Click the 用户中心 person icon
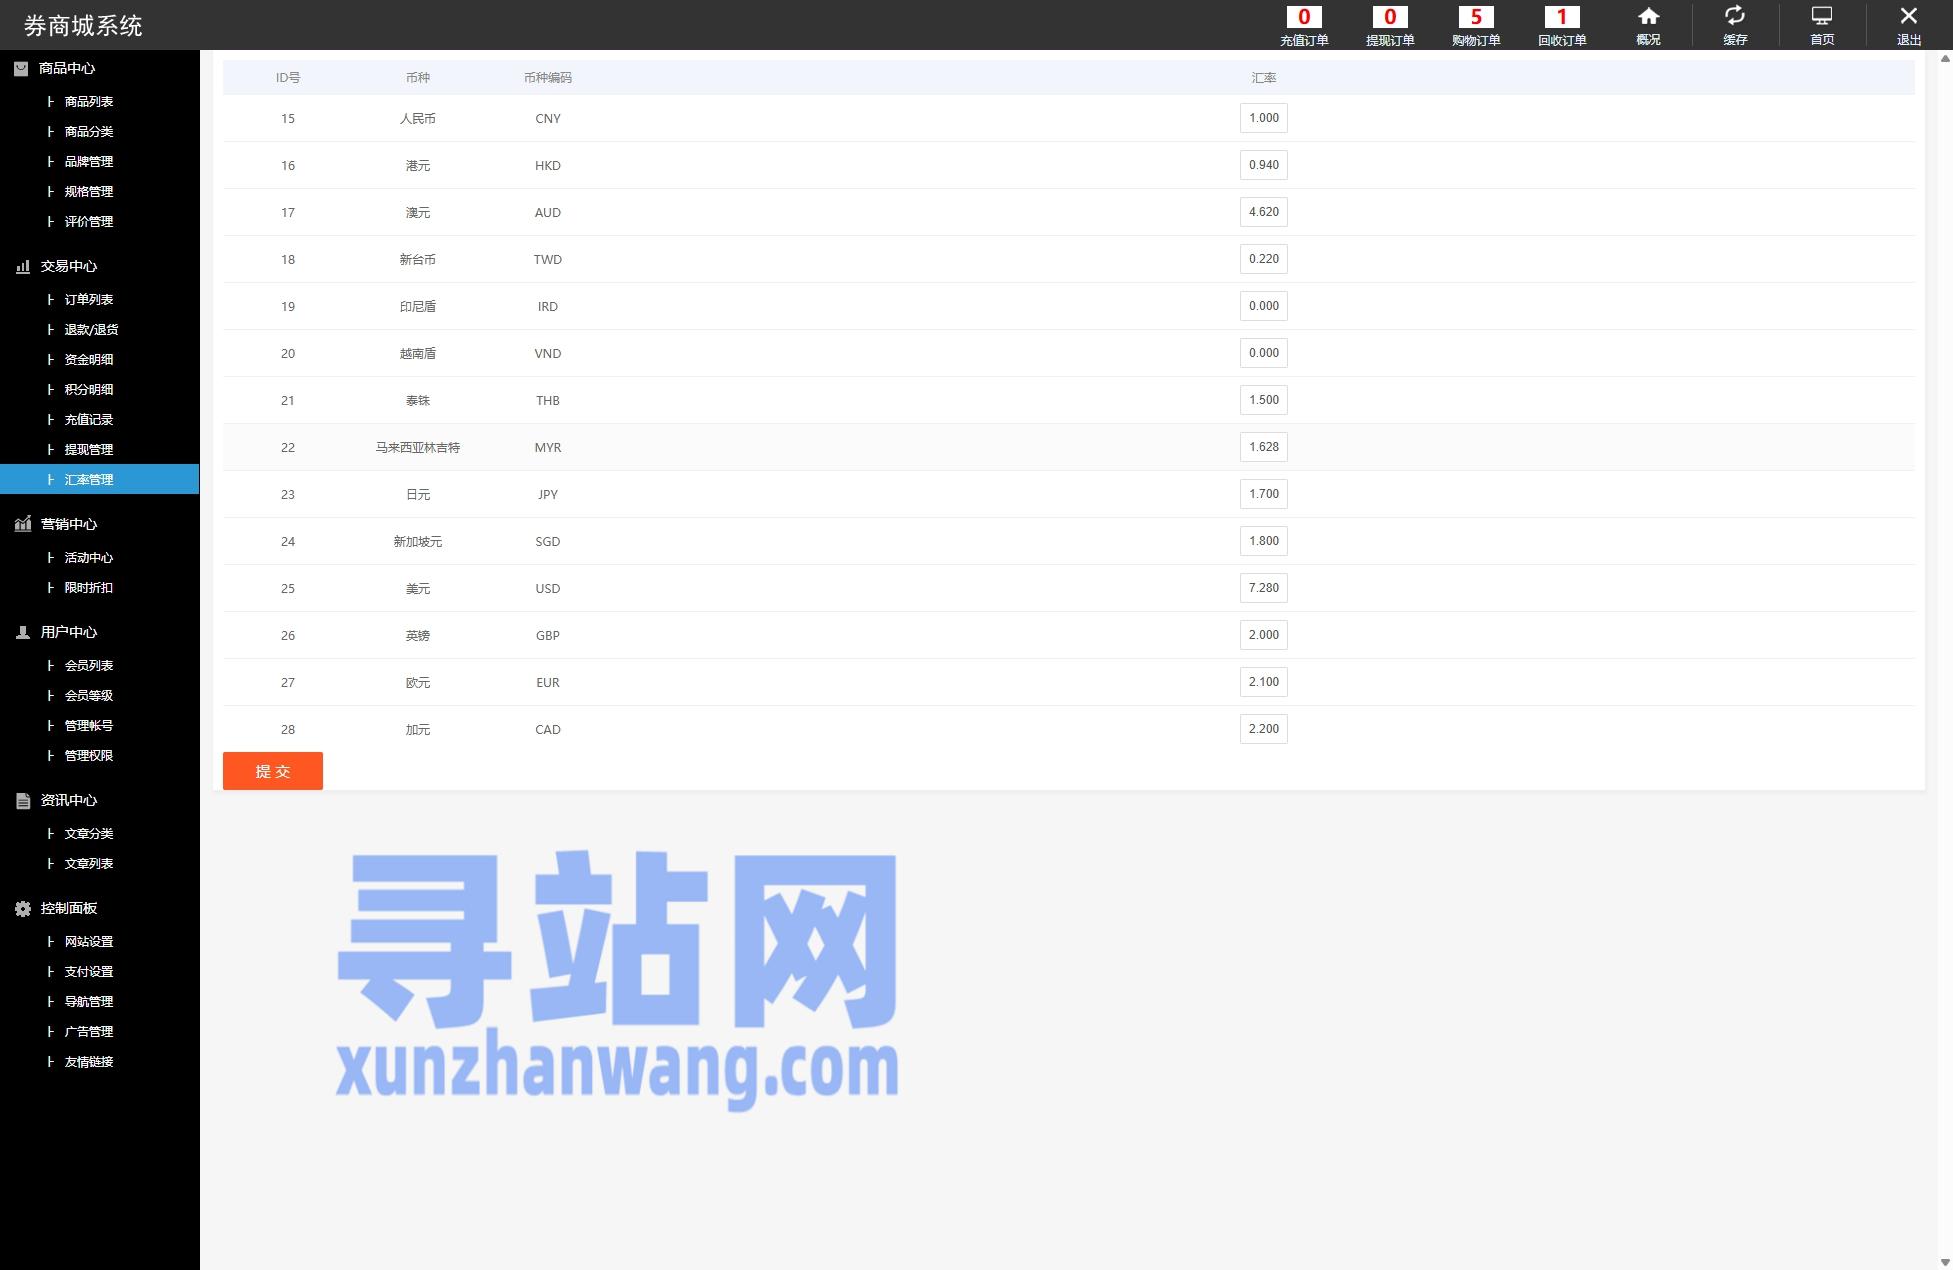This screenshot has height=1270, width=1953. coord(23,632)
